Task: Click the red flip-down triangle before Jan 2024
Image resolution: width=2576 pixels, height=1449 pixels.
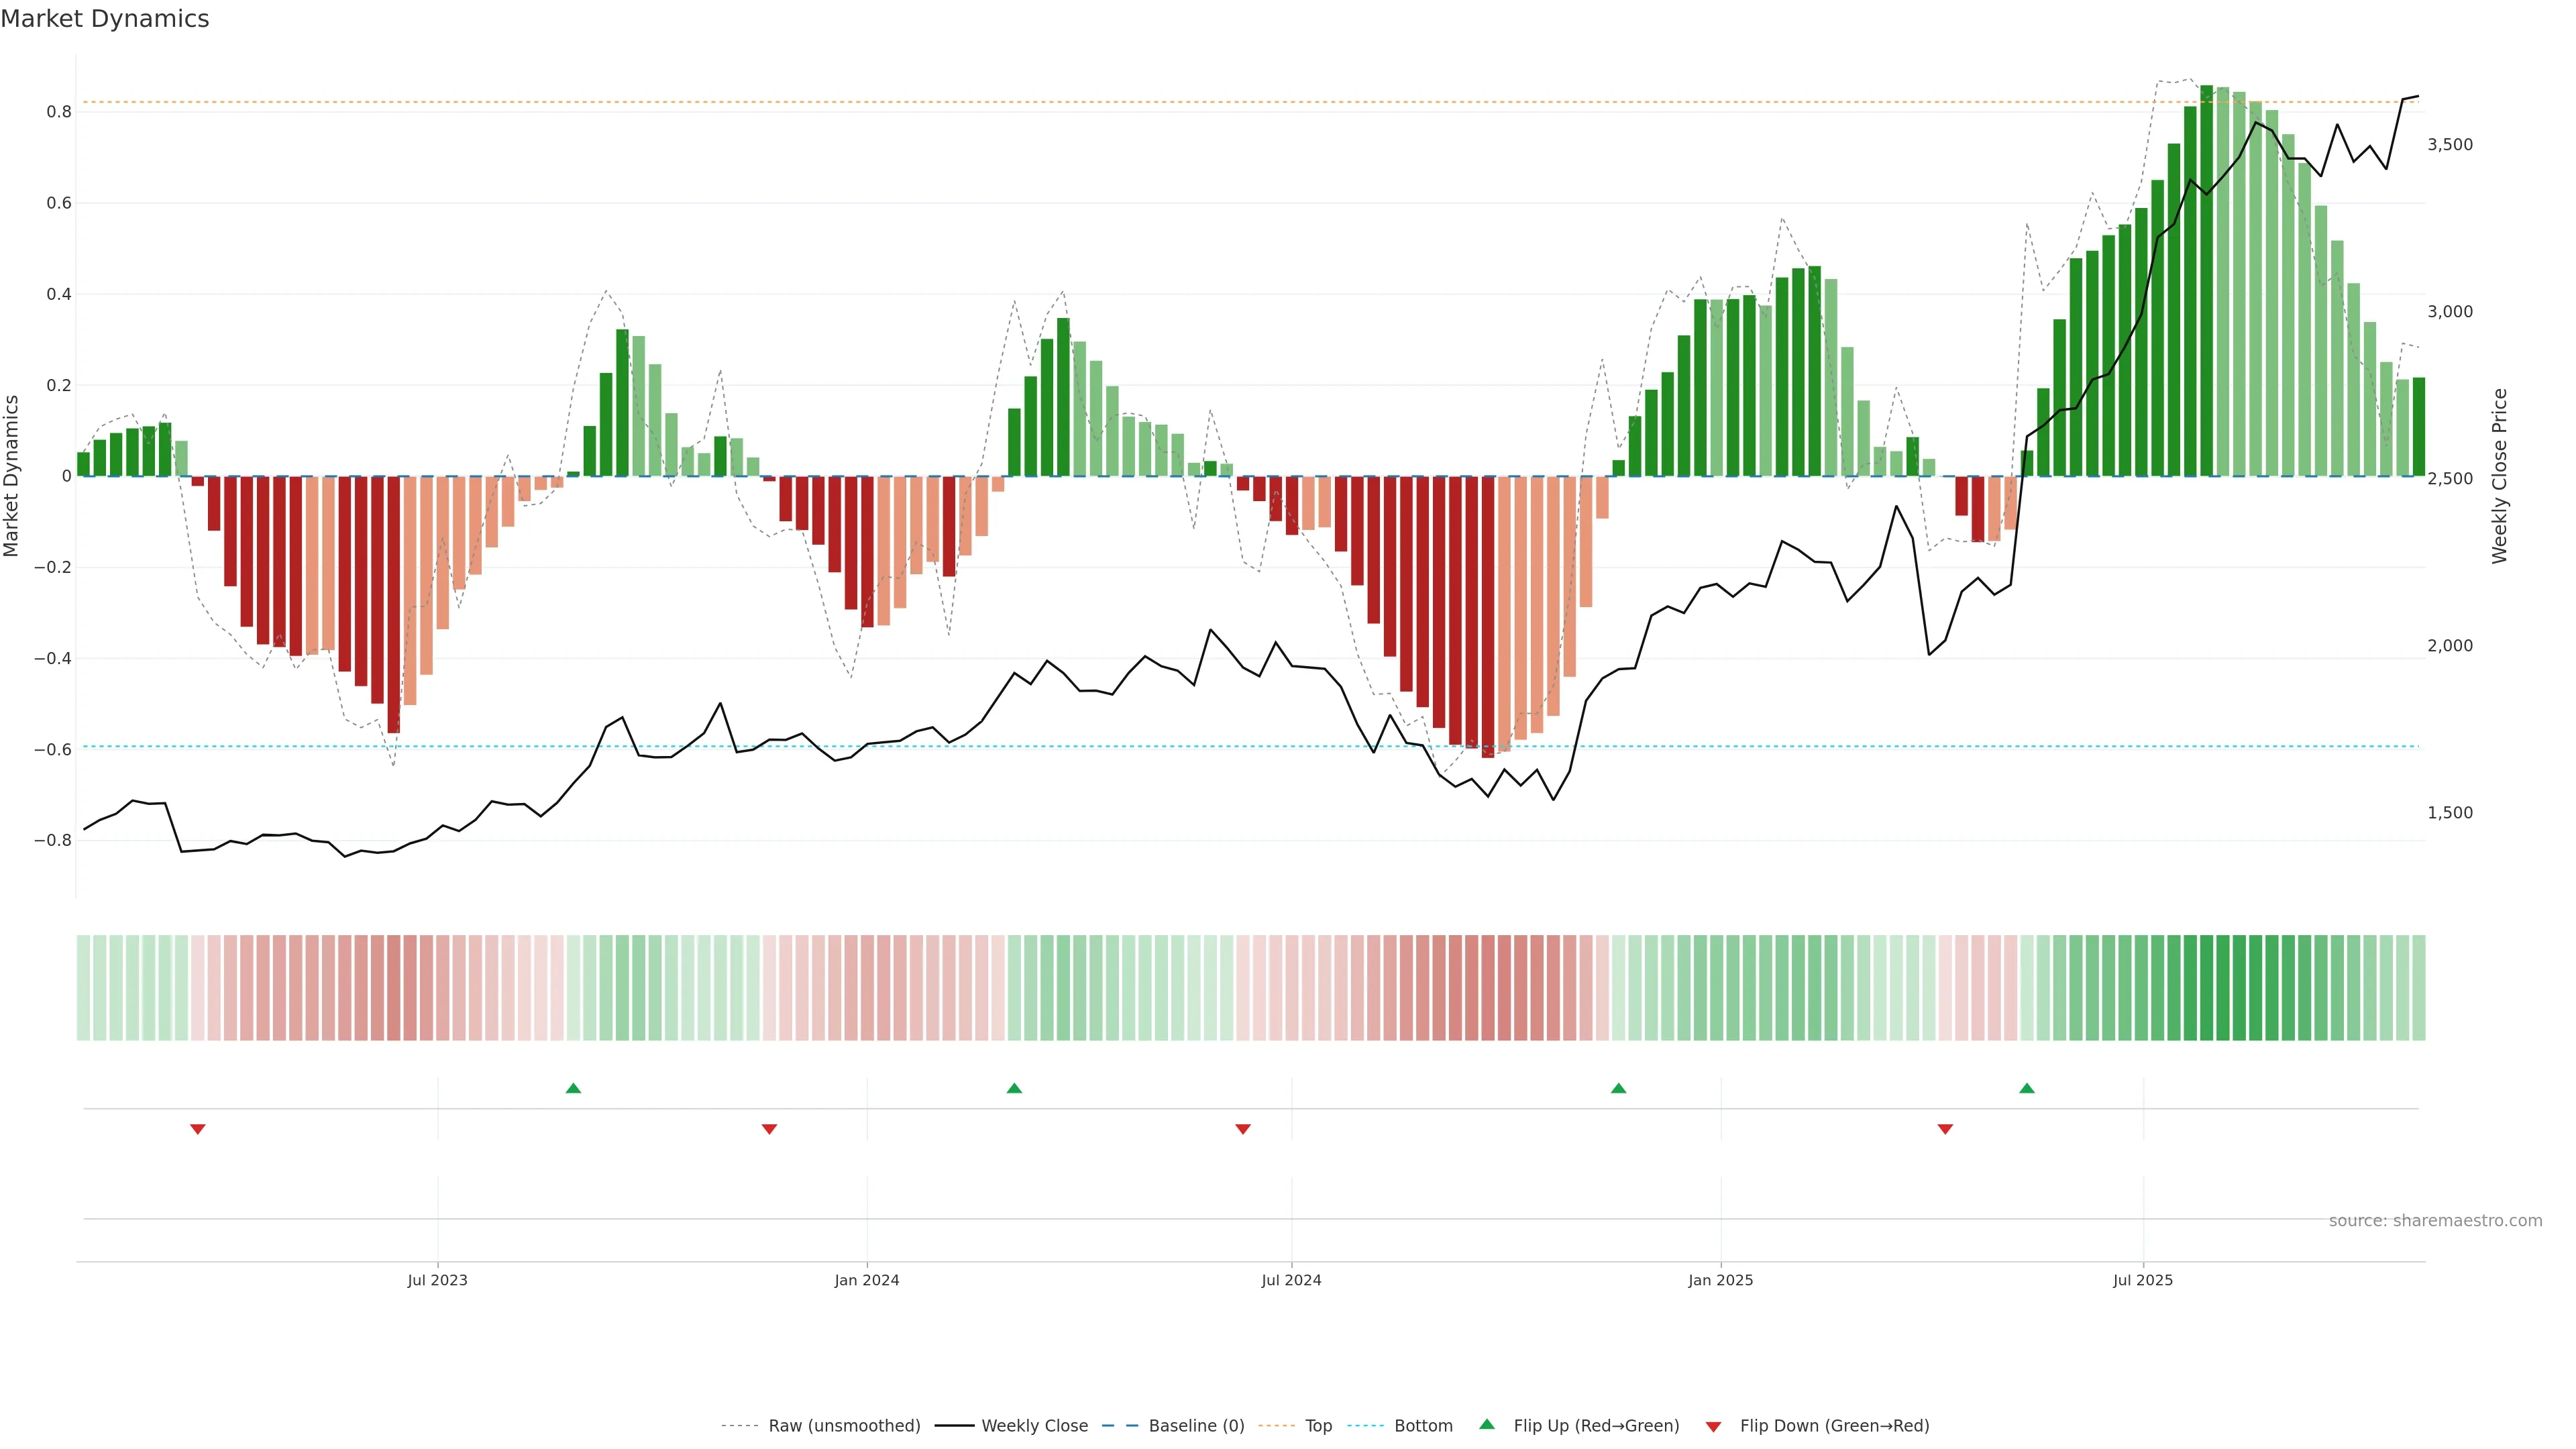Action: click(x=769, y=1129)
